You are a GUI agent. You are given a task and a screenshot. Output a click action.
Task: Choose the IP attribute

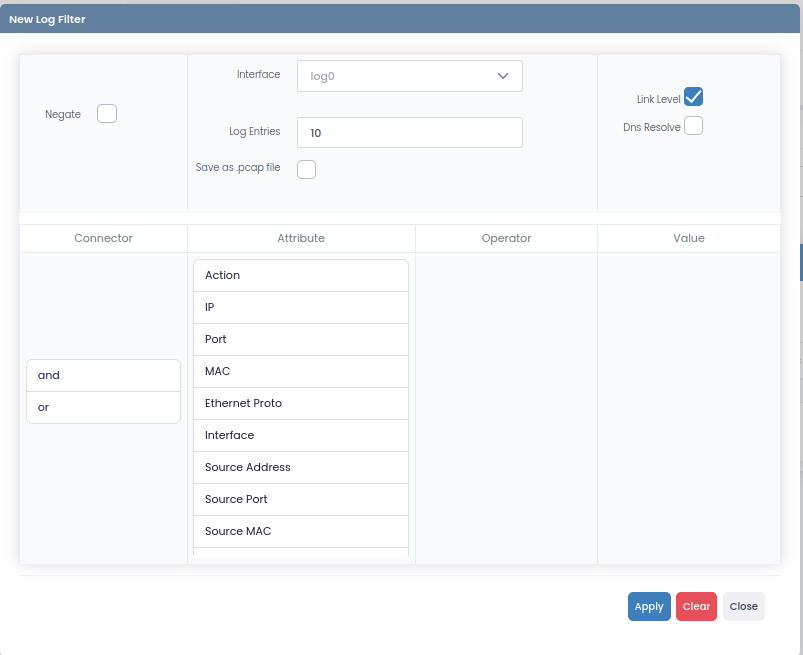tap(300, 308)
